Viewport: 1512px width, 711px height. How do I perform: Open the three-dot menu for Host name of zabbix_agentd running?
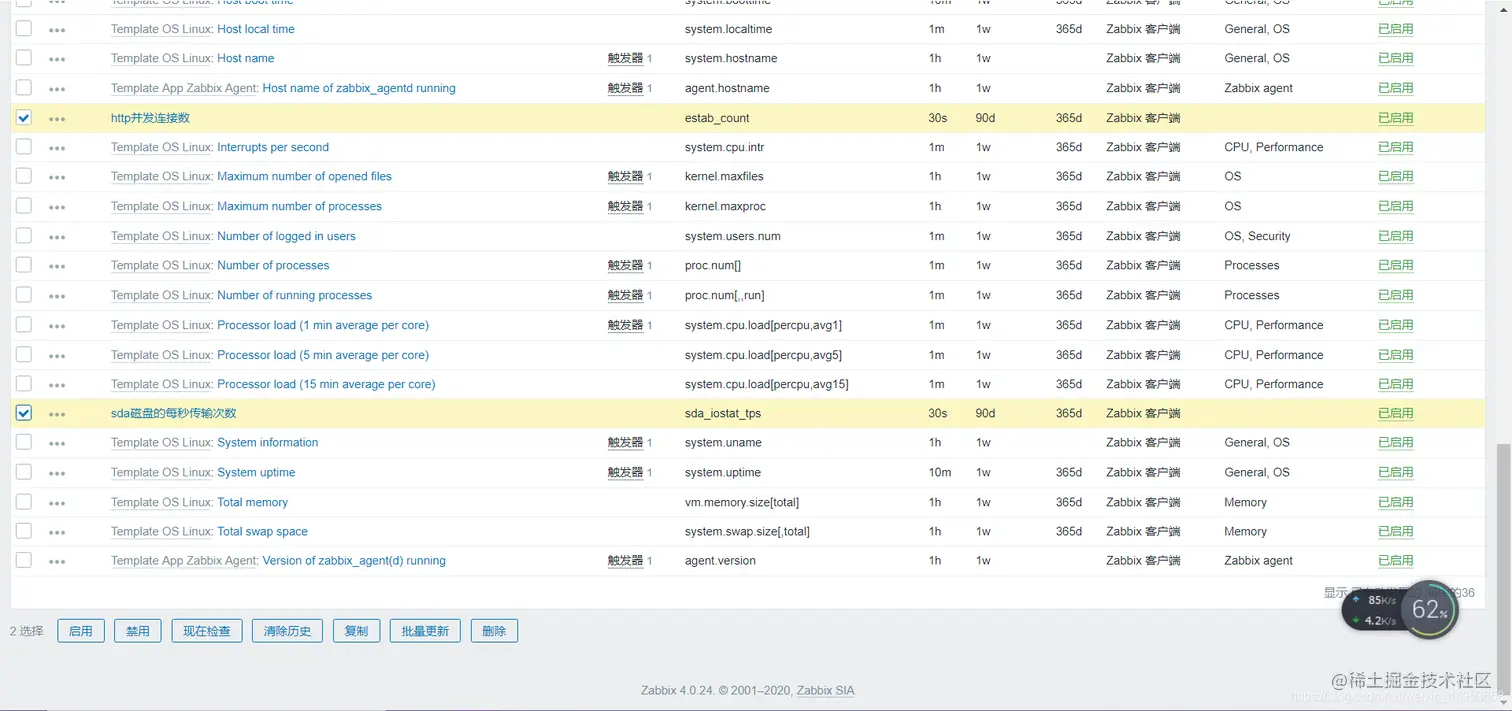coord(57,89)
